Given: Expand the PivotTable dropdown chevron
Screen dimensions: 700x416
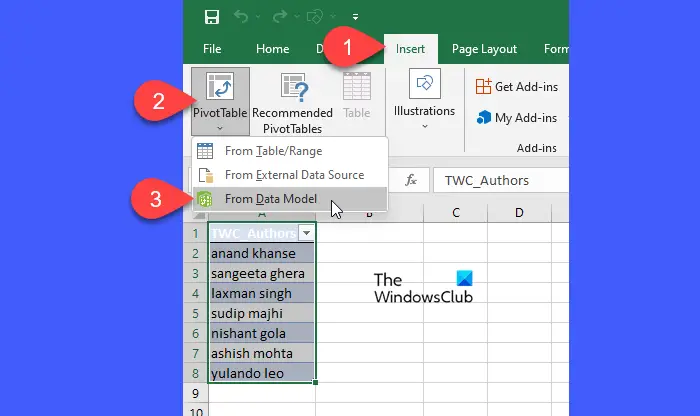Looking at the screenshot, I should coord(220,129).
